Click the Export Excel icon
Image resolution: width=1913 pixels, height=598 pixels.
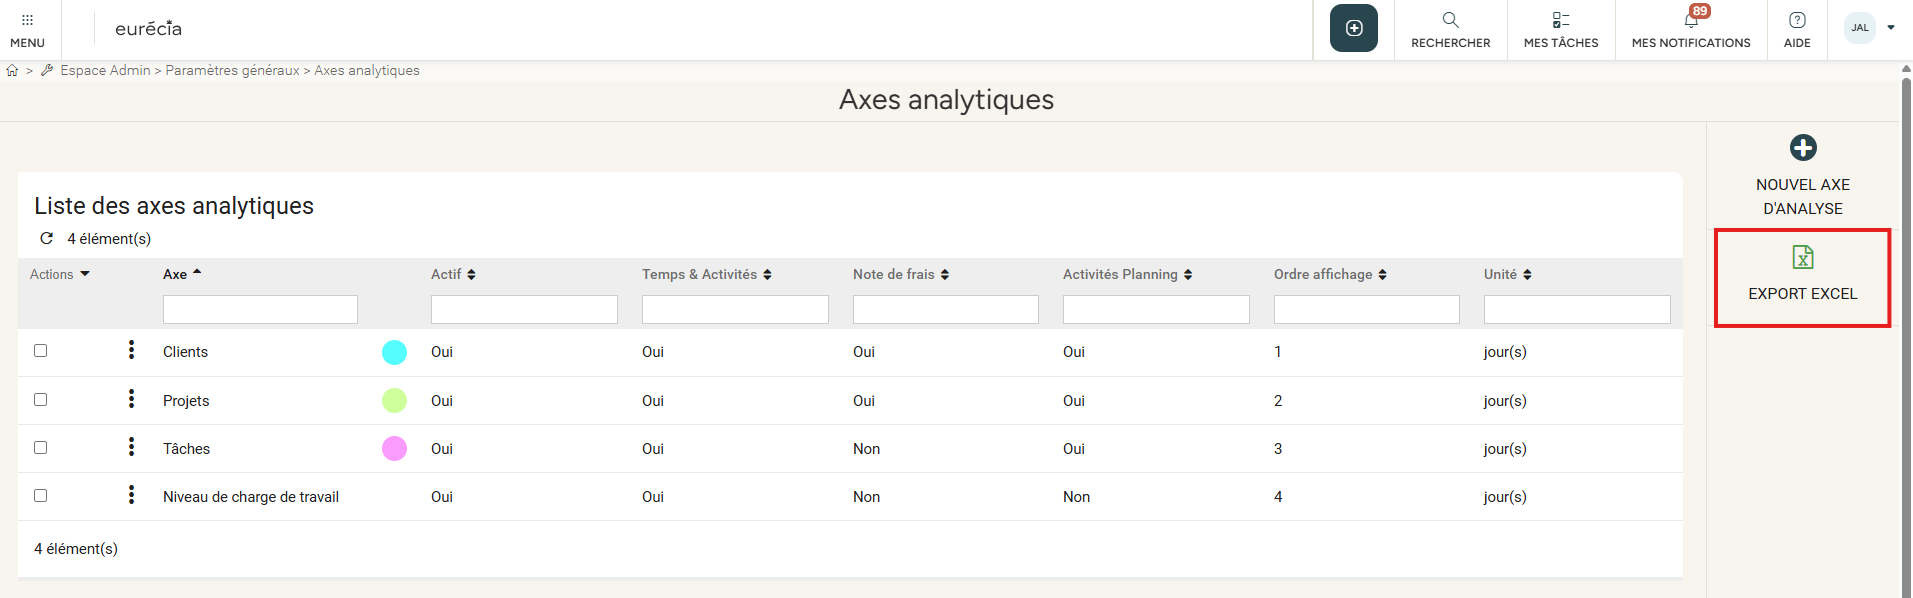(x=1802, y=258)
